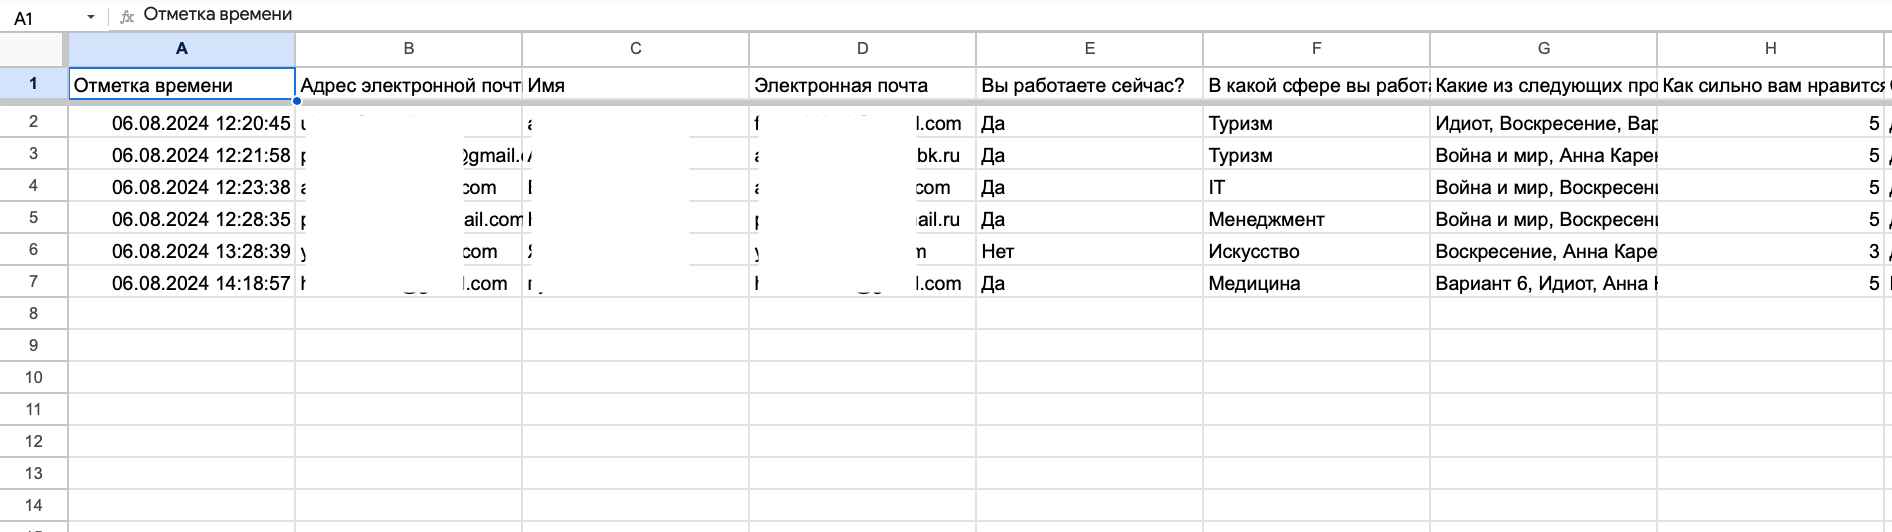Click the select-all corner box
Screen dimensions: 1892x532
point(33,49)
